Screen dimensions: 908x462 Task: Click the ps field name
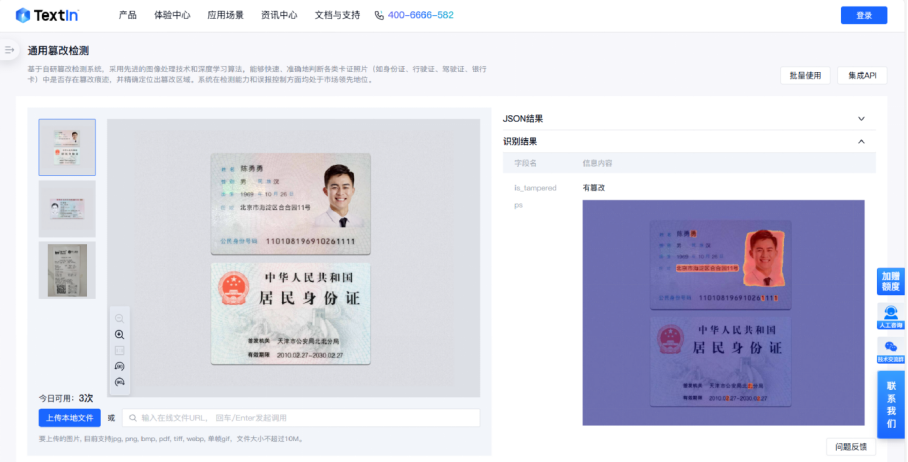point(518,205)
